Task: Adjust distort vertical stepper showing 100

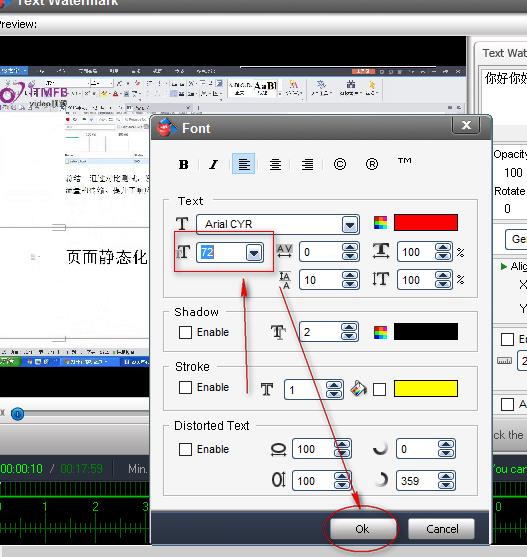Action: coord(342,481)
